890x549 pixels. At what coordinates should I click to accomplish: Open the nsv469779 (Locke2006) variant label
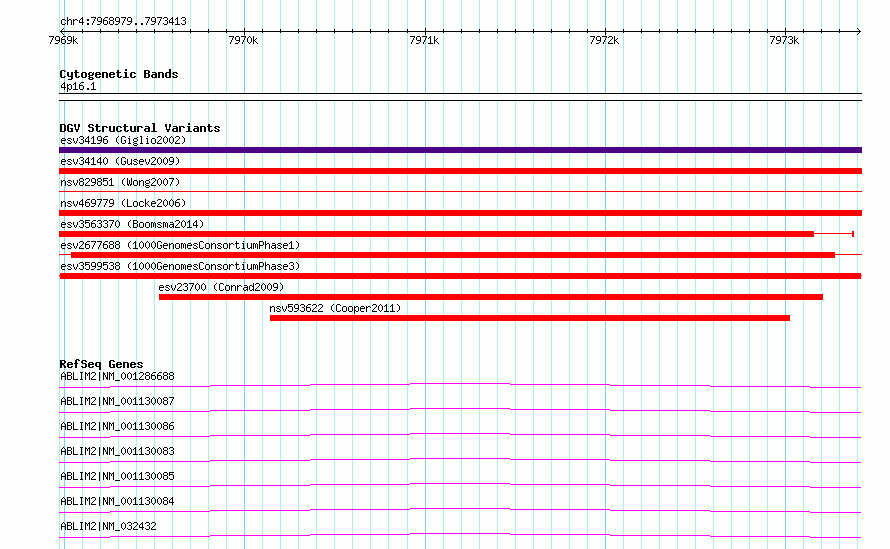coord(123,203)
